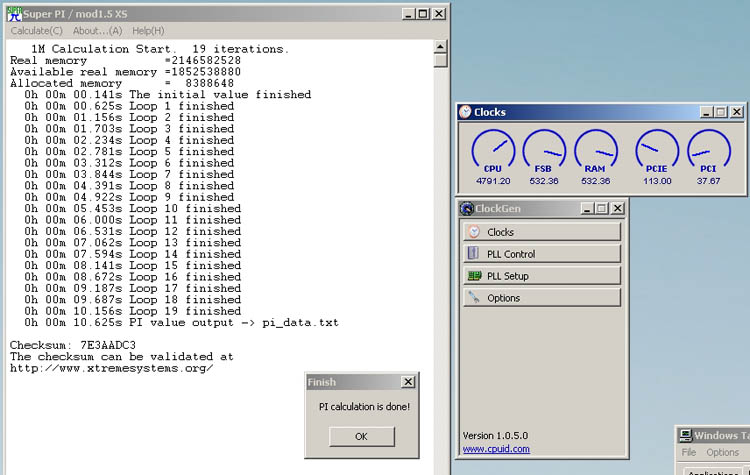Close the Super PI window
750x475 pixels.
point(439,14)
